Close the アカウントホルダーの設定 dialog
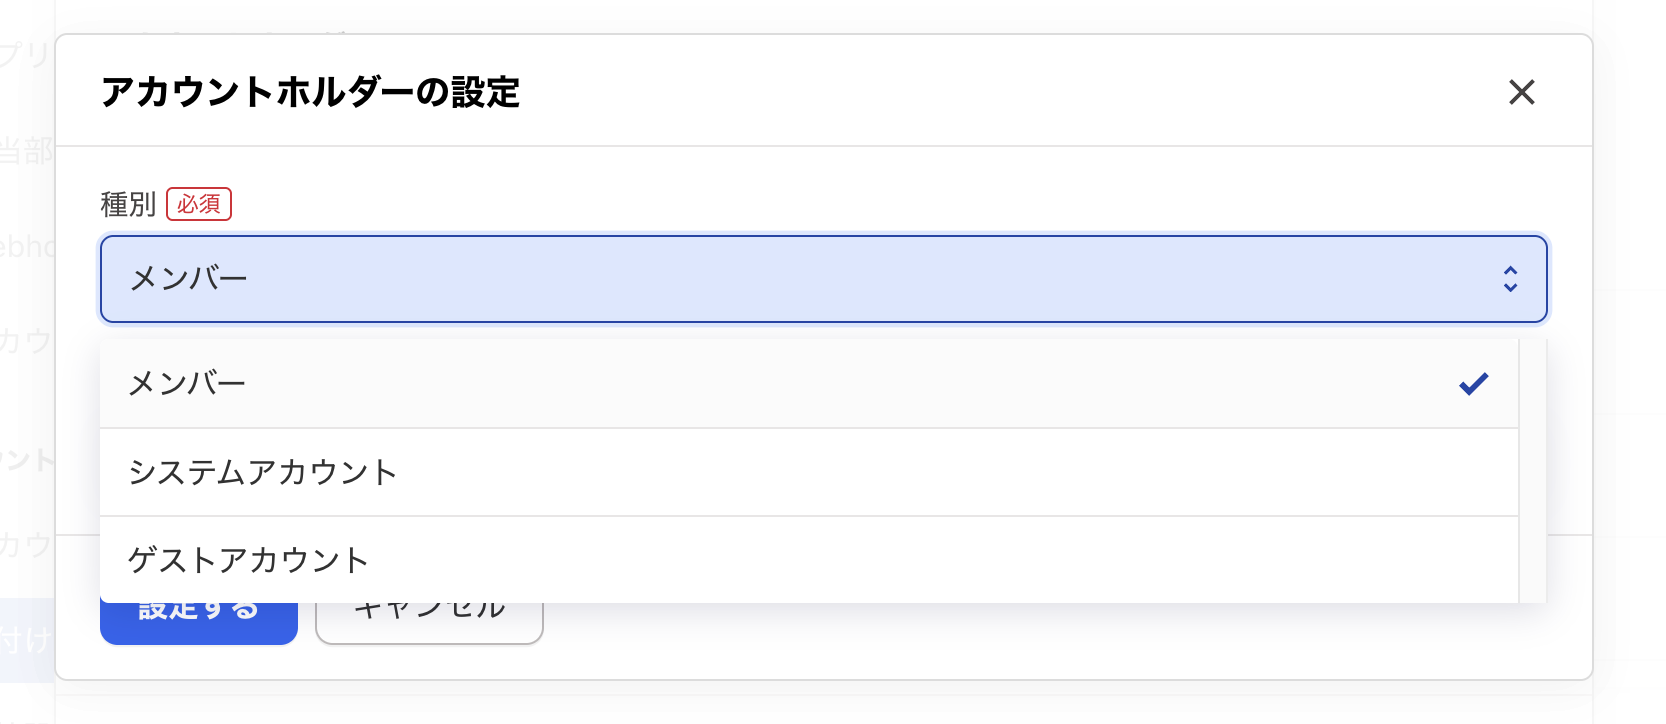Screen dimensions: 1666x724 coord(1521,92)
